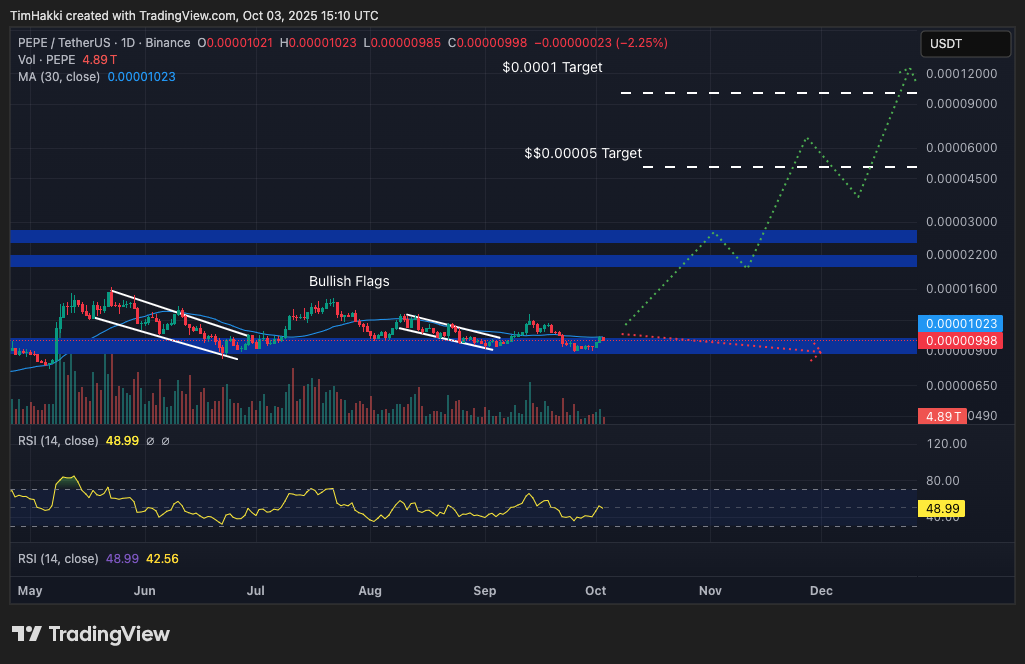Click the Jul label on time axis

[x=255, y=591]
